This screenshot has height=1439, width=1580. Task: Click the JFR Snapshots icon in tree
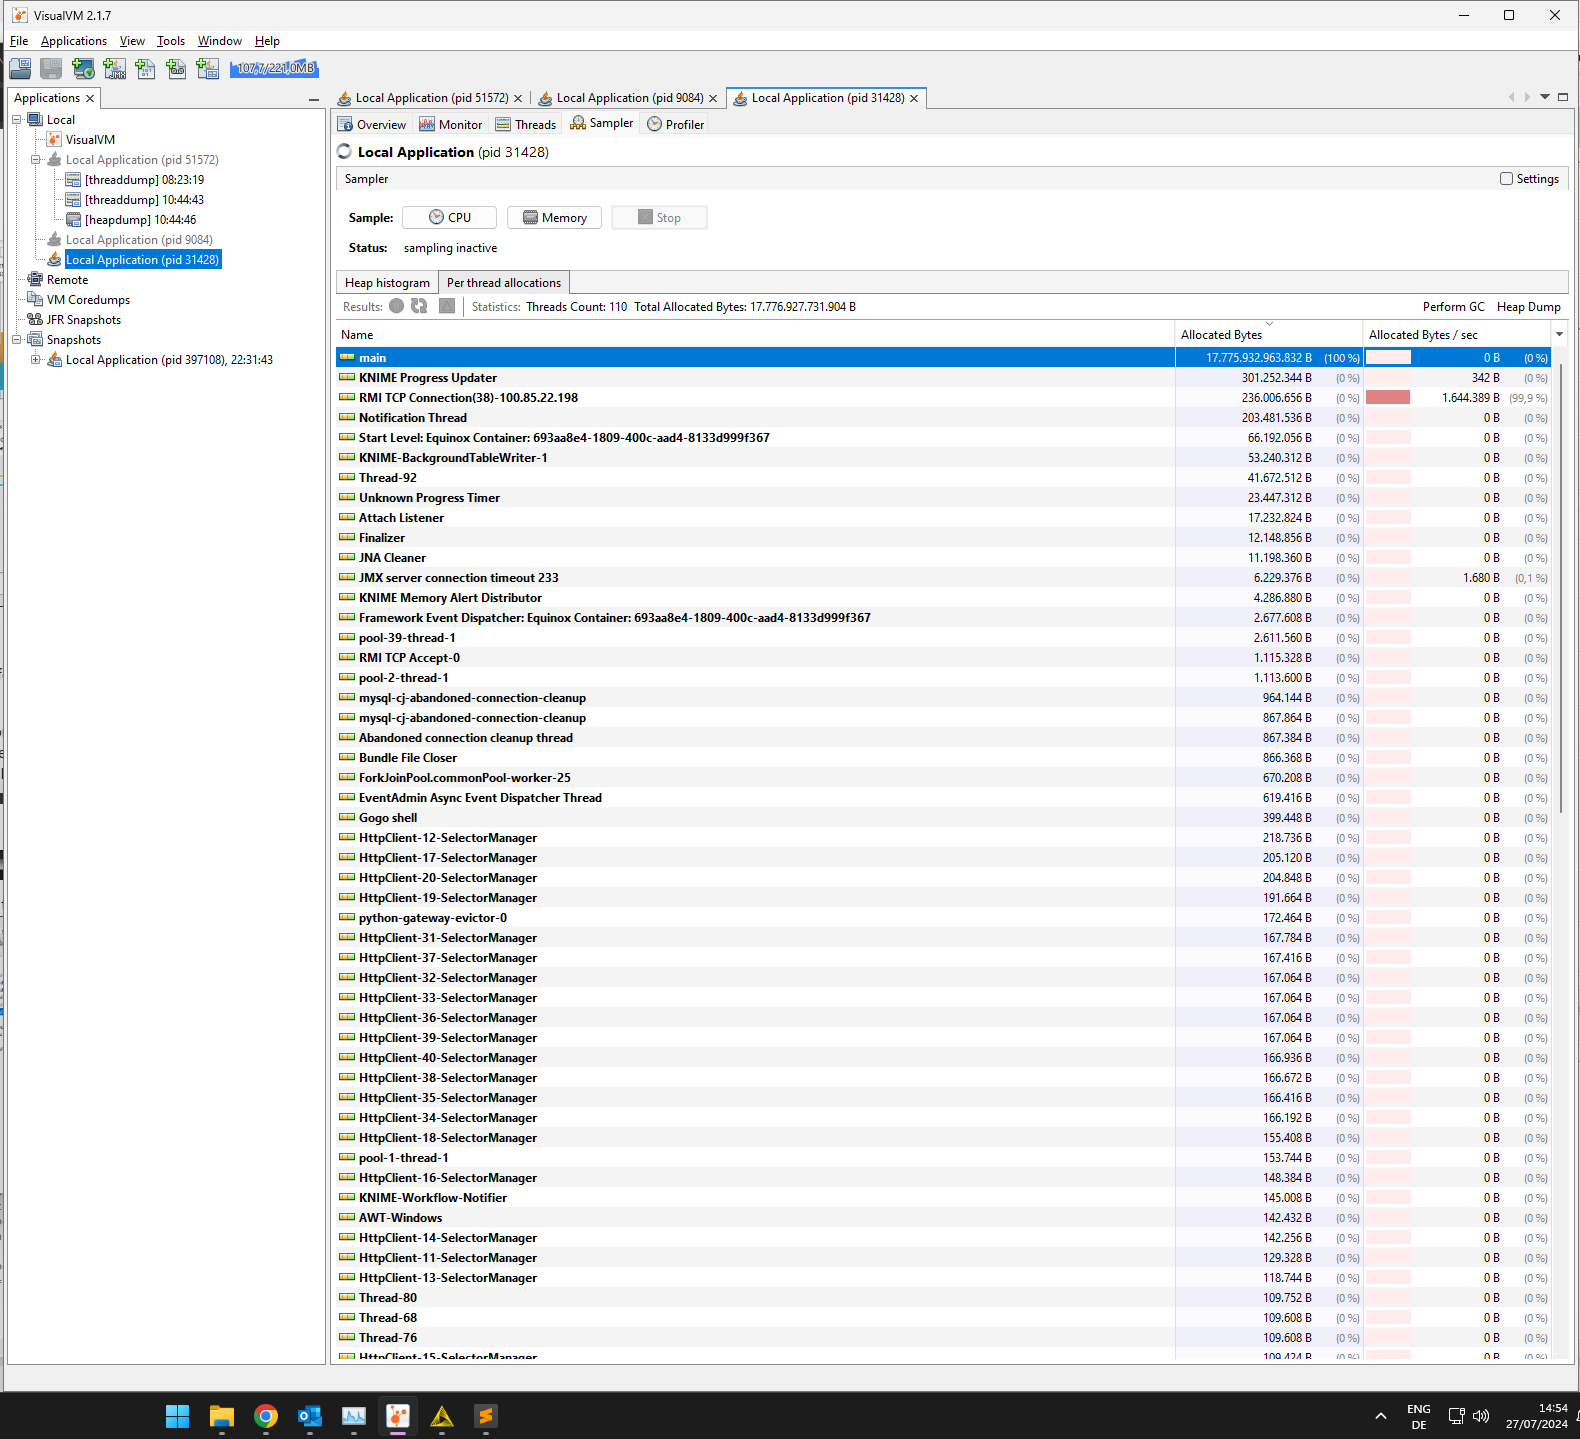tap(35, 319)
